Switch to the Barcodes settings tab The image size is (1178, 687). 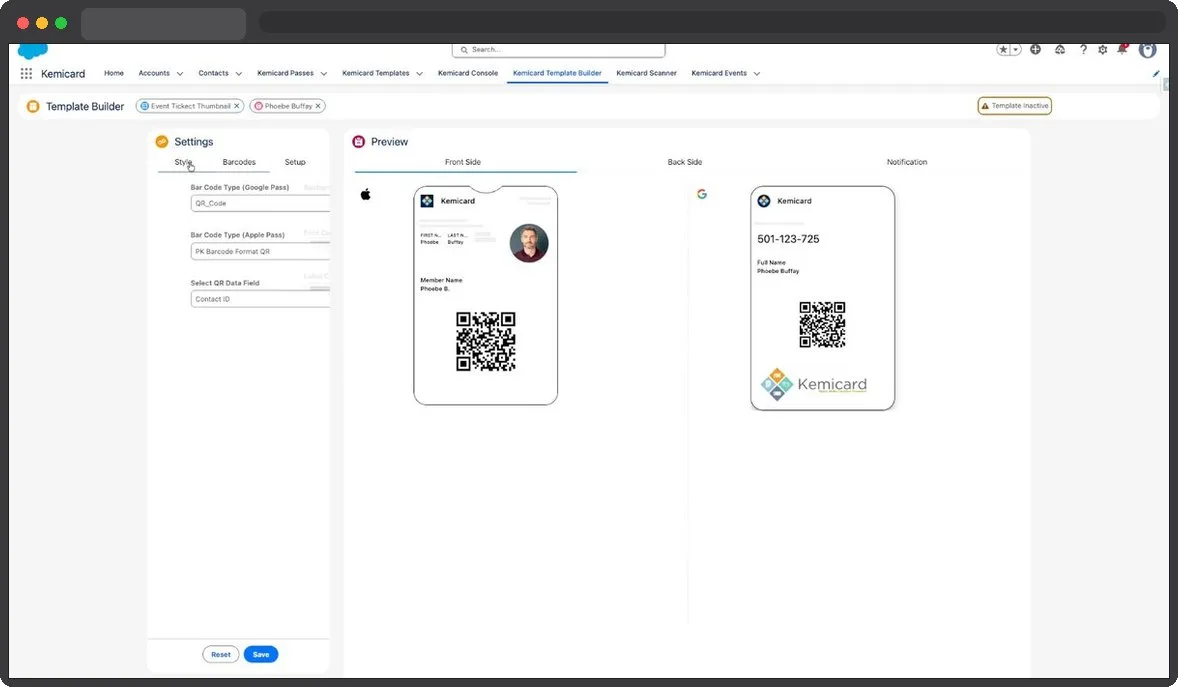click(239, 162)
